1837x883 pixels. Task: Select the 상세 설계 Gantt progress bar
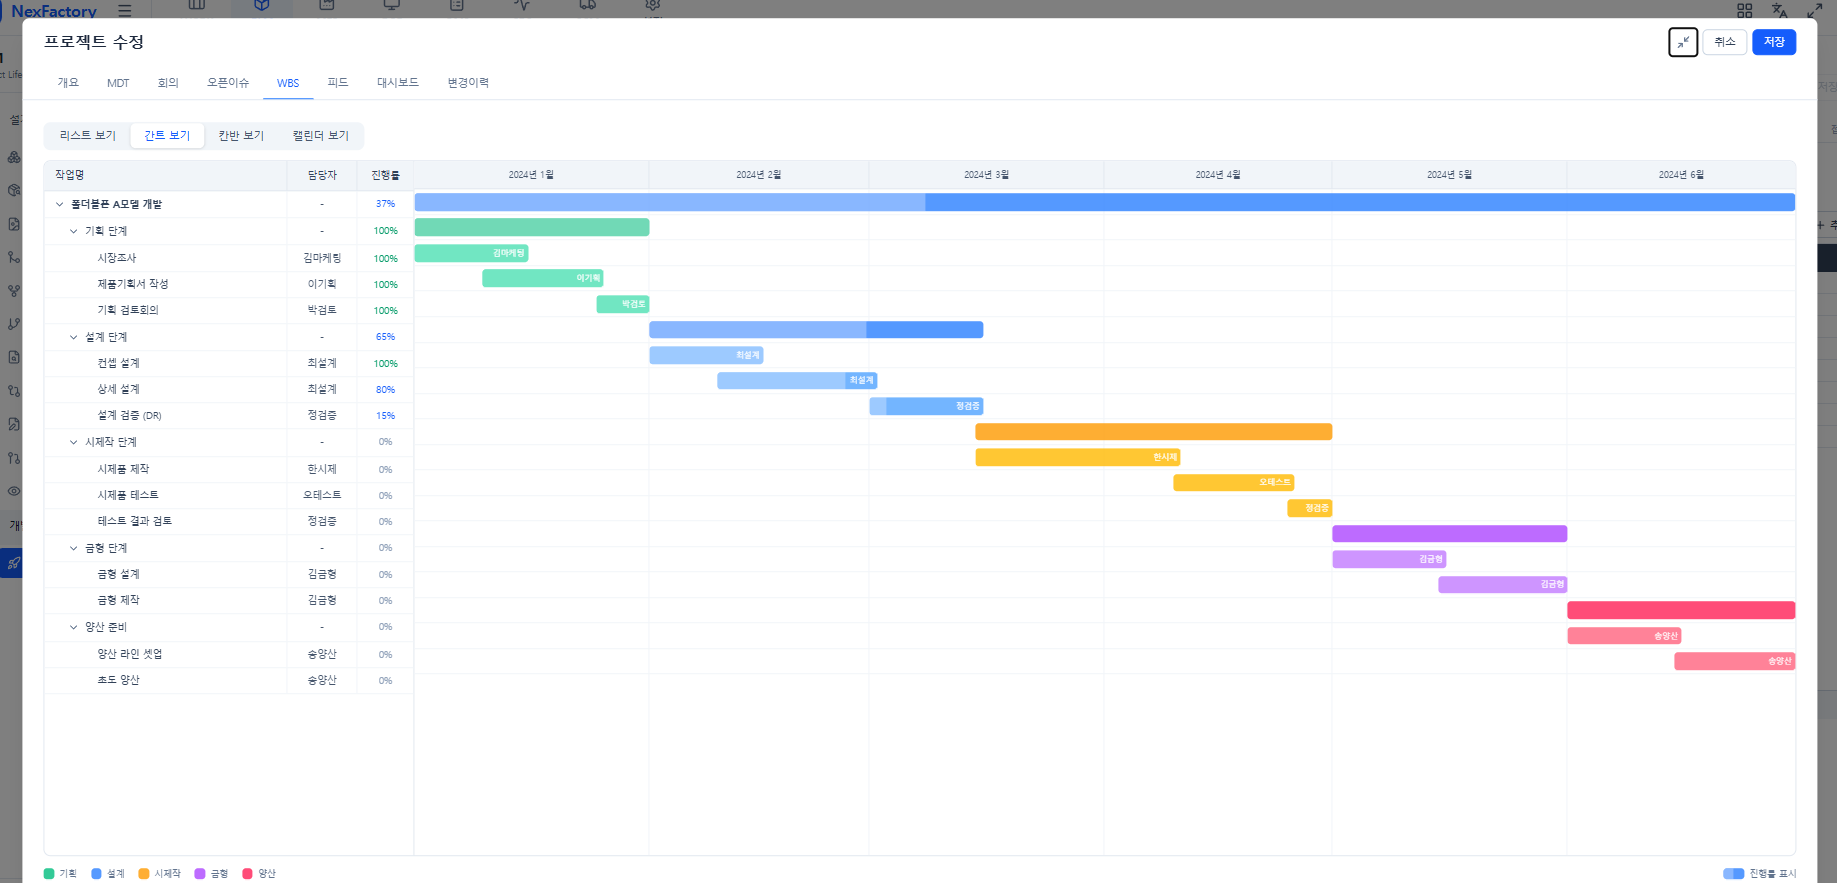(797, 380)
